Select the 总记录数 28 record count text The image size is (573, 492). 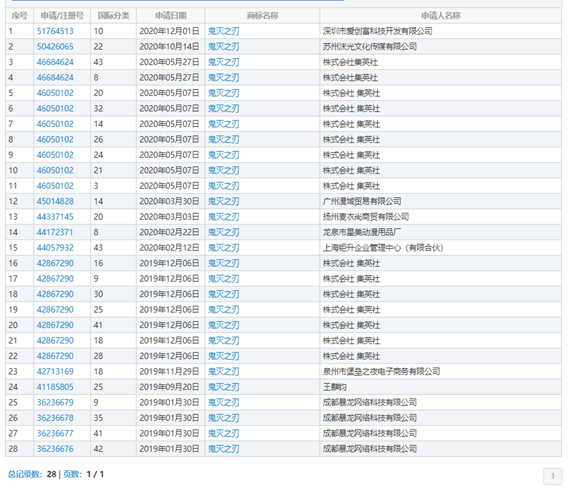click(32, 474)
